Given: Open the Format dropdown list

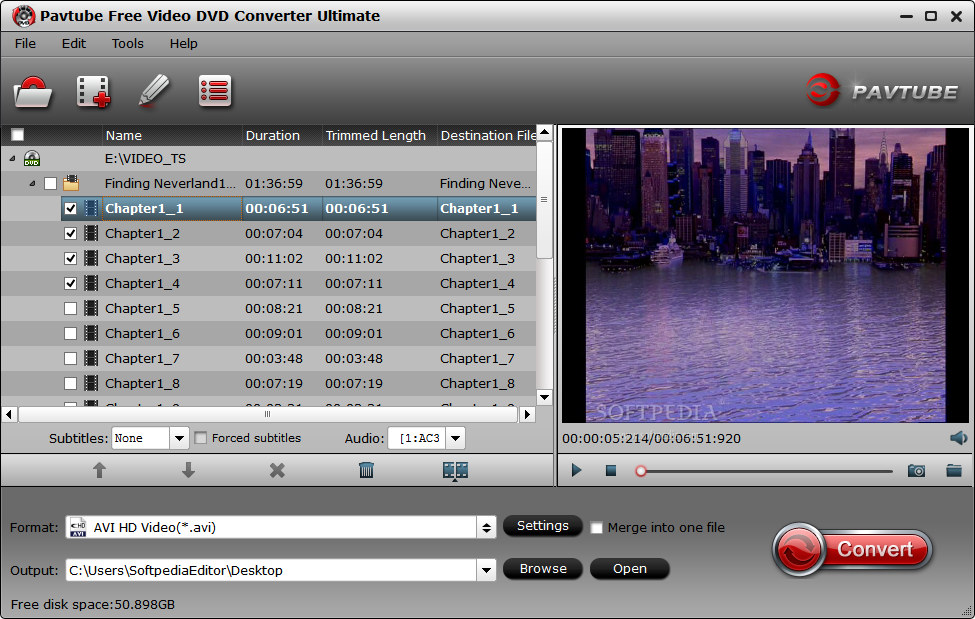Looking at the screenshot, I should pos(486,528).
